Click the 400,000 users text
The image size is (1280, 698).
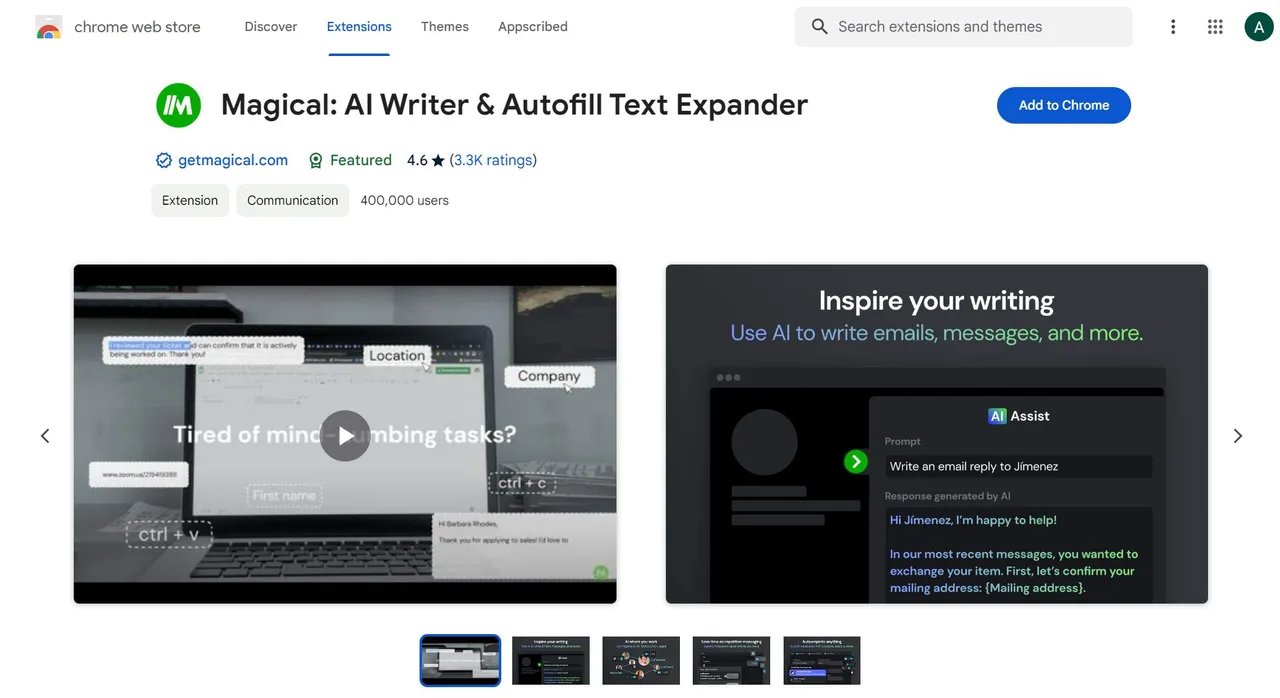tap(404, 200)
